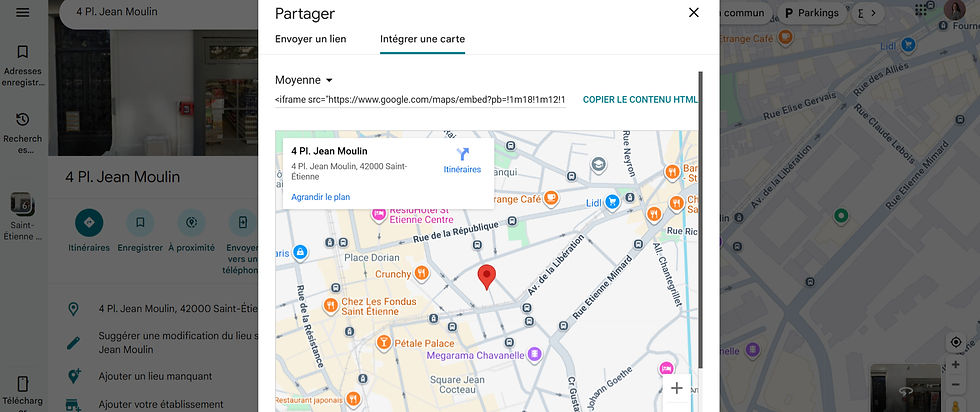Switch to Envoyer un lien tab
Image resolution: width=980 pixels, height=412 pixels.
[x=311, y=39]
